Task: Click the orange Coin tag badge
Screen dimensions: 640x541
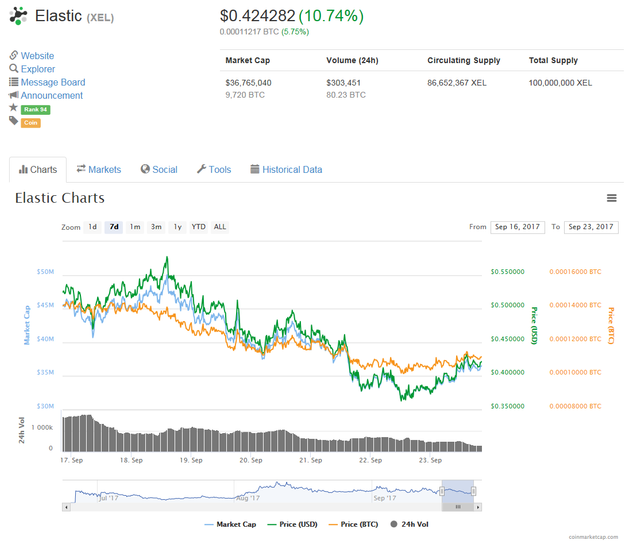Action: coord(31,122)
